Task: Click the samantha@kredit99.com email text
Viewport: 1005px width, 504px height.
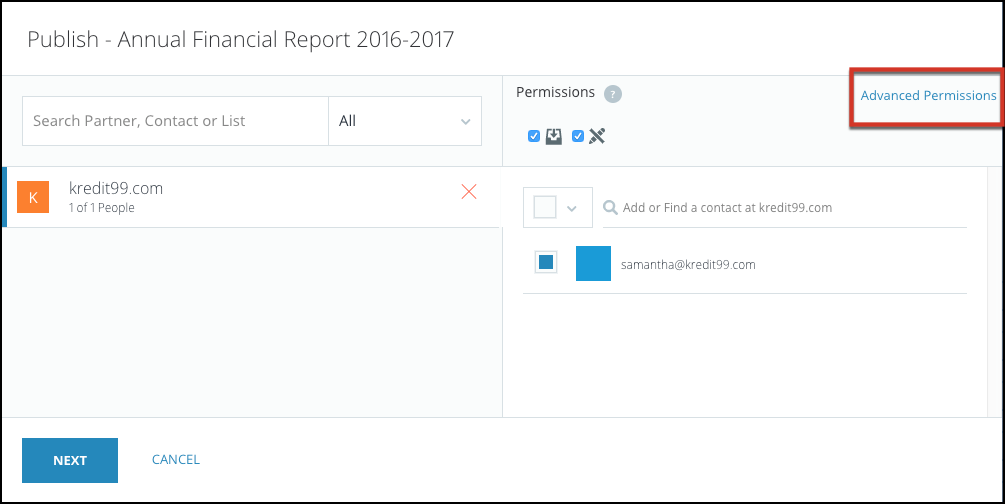Action: point(688,264)
